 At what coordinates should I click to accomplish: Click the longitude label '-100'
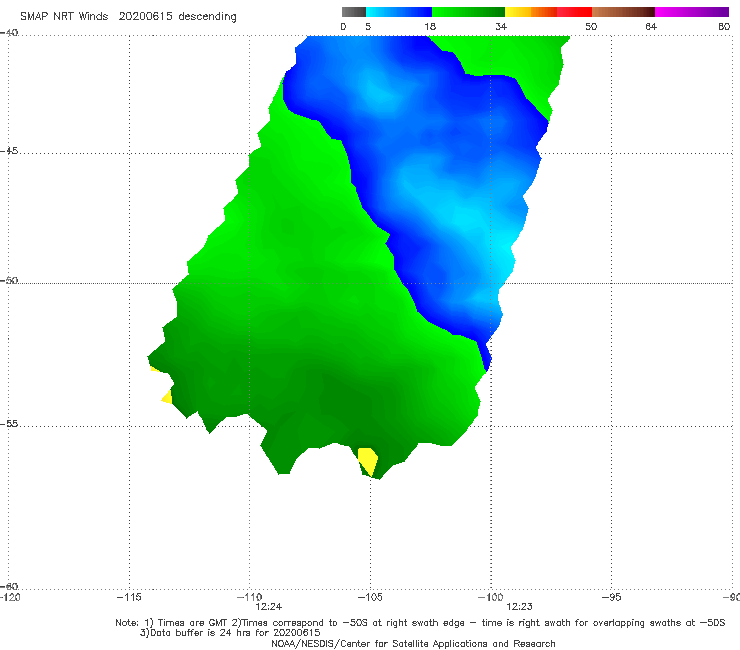click(490, 597)
